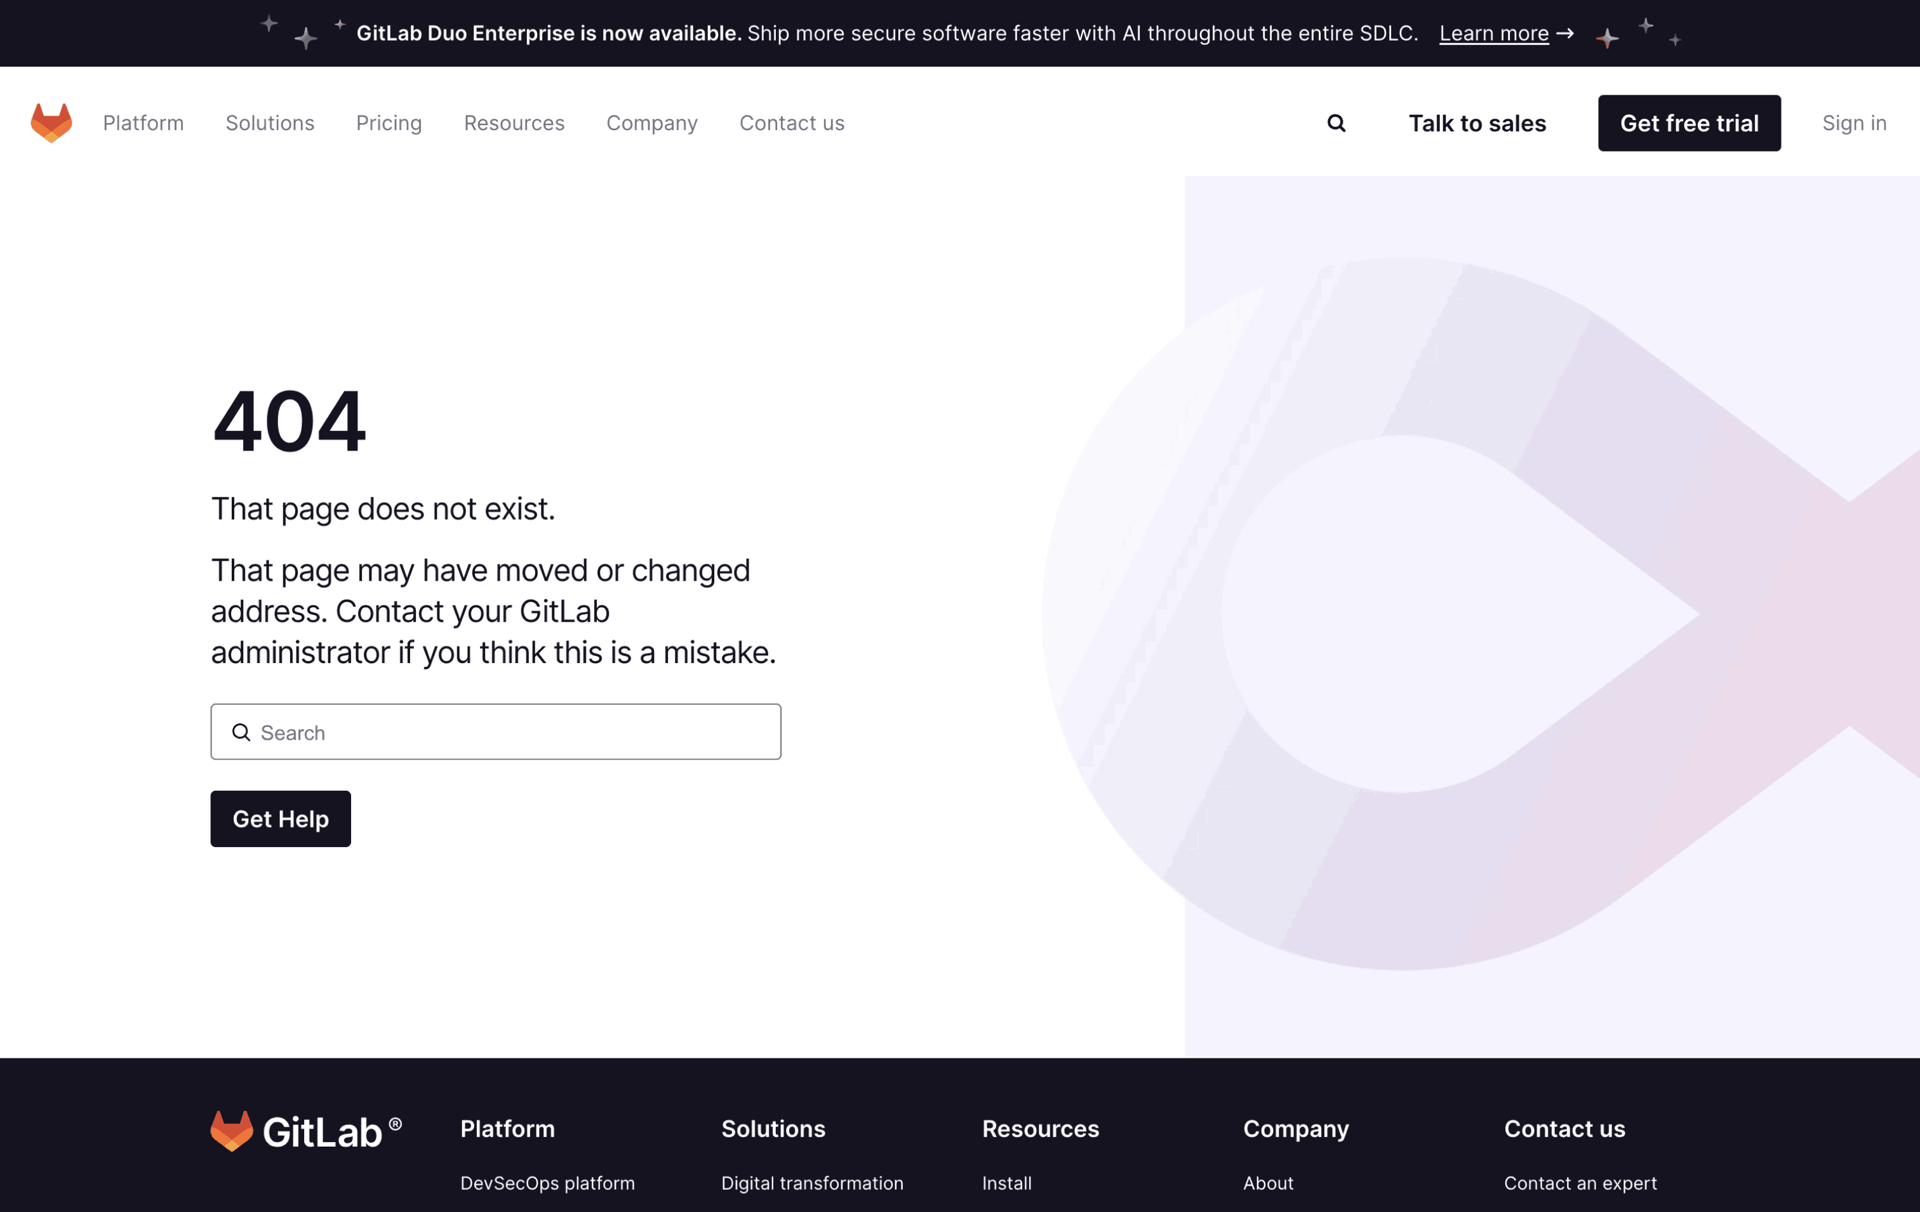
Task: Click the Solutions footer heading
Action: 773,1129
